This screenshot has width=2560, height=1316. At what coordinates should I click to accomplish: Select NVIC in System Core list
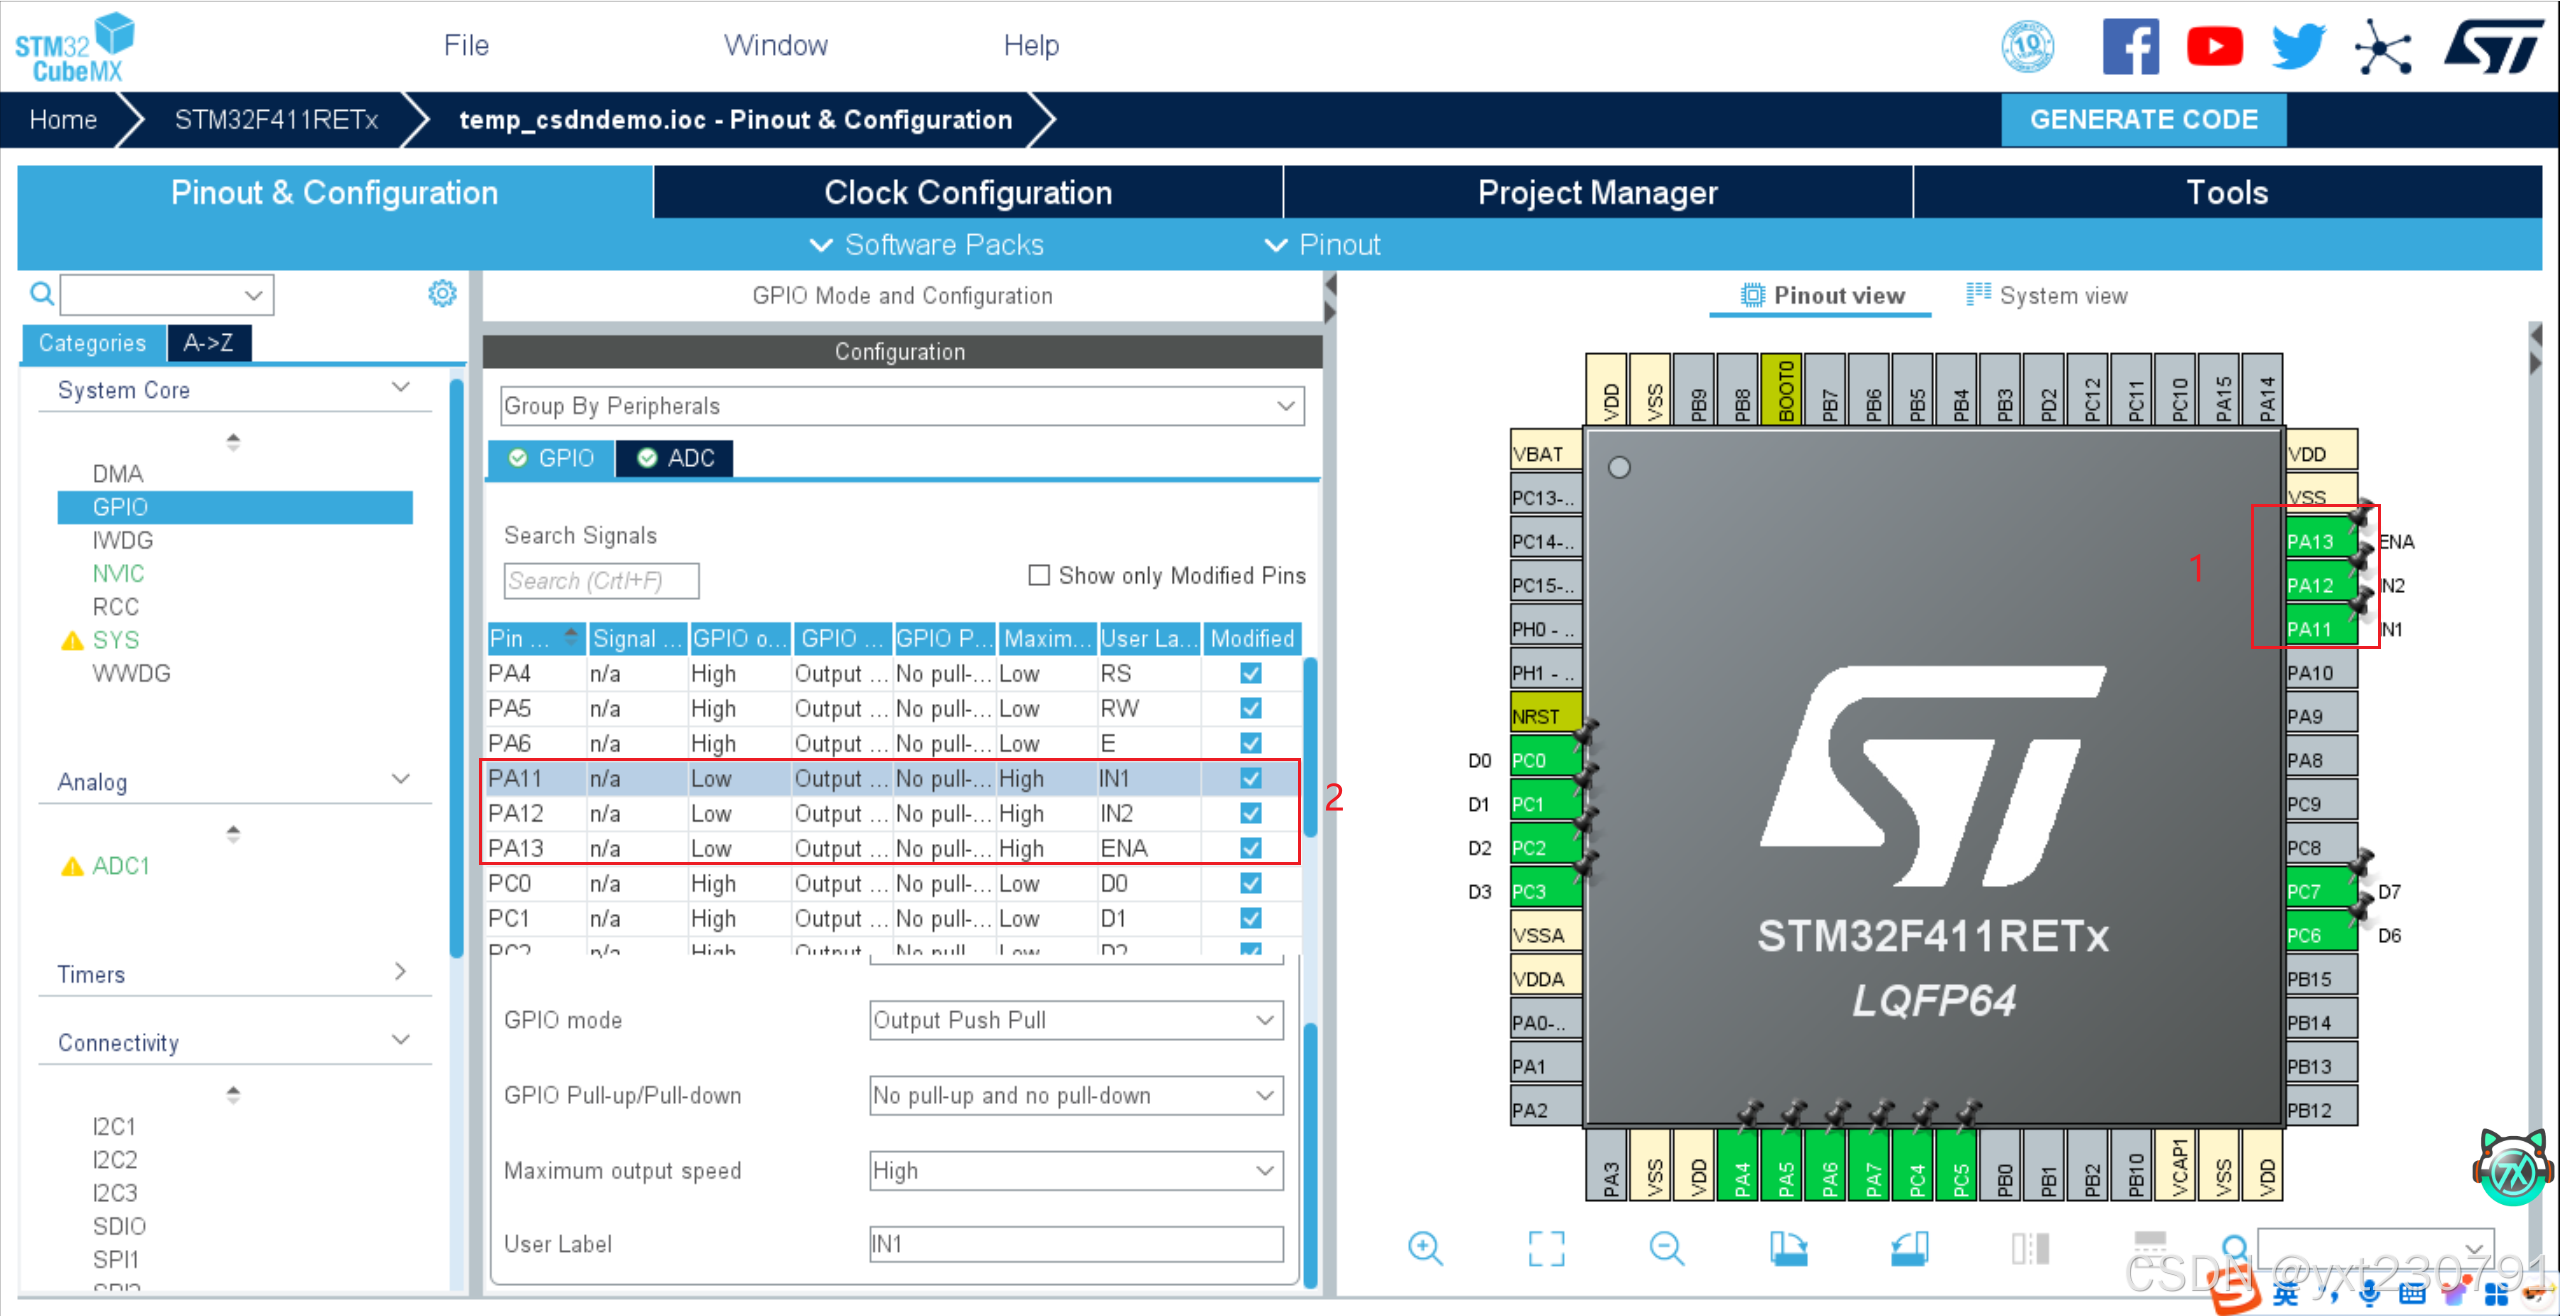click(x=118, y=573)
